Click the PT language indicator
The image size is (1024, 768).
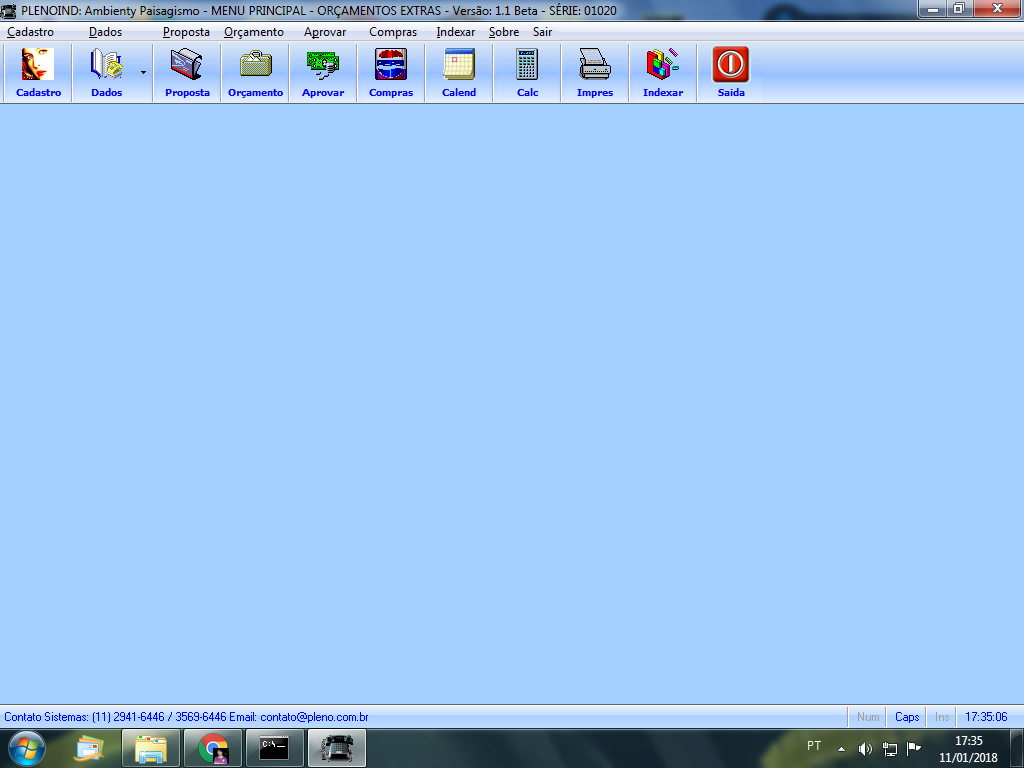(x=814, y=746)
